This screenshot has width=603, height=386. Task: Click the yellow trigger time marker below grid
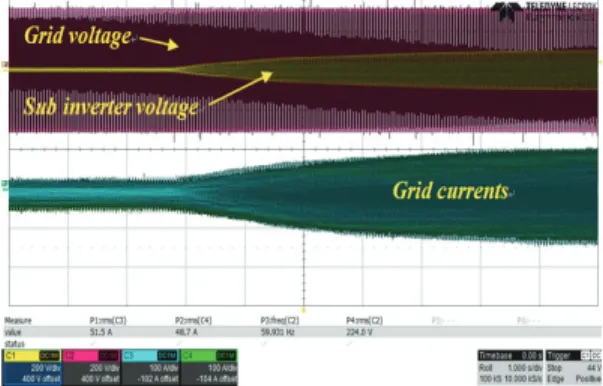[304, 309]
